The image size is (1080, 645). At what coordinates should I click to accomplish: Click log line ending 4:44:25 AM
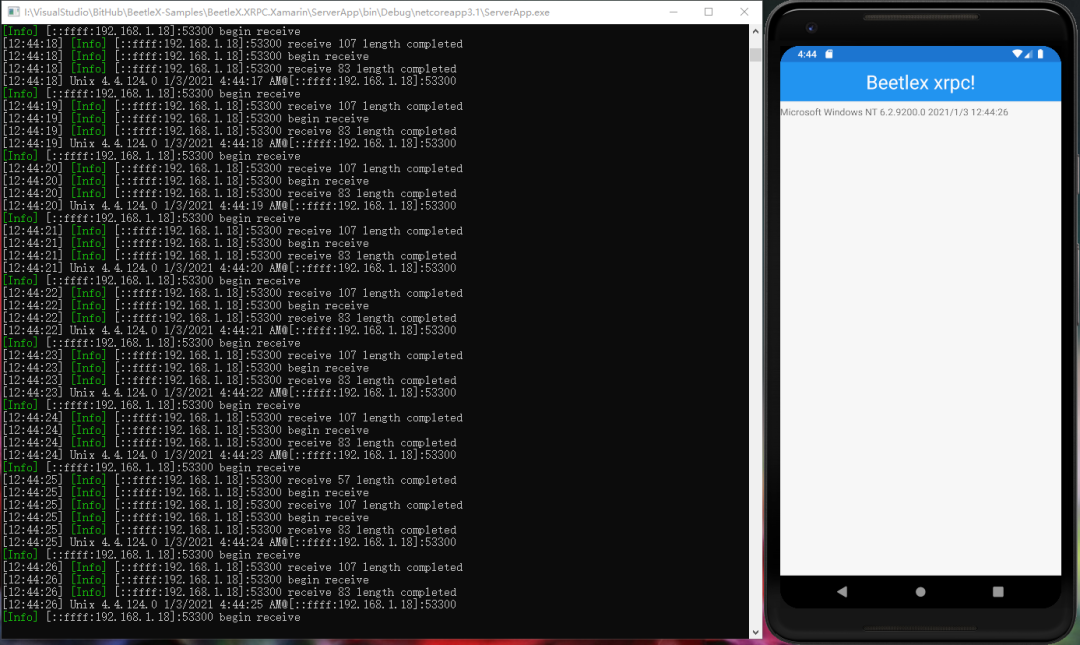click(229, 604)
